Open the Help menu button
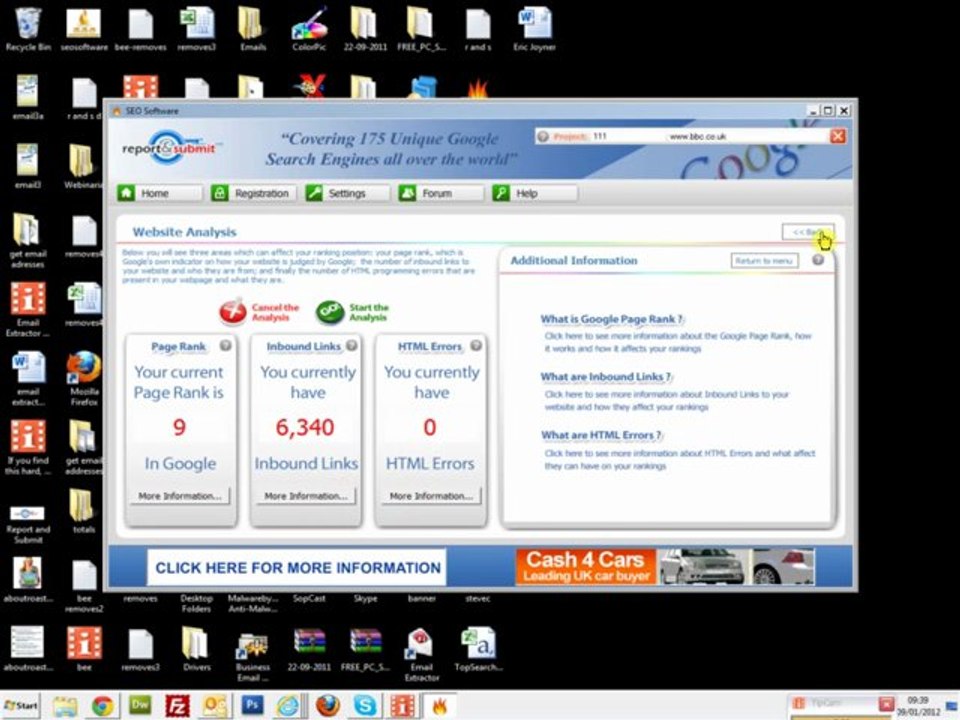 (534, 193)
